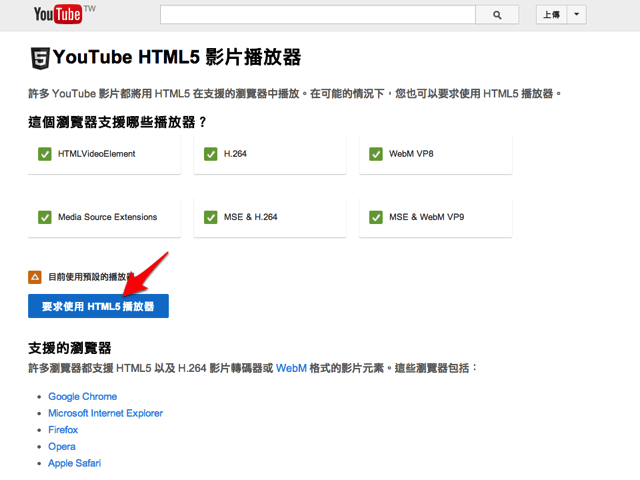Open the dropdown arrow next to 上傳
This screenshot has height=480, width=640.
576,15
